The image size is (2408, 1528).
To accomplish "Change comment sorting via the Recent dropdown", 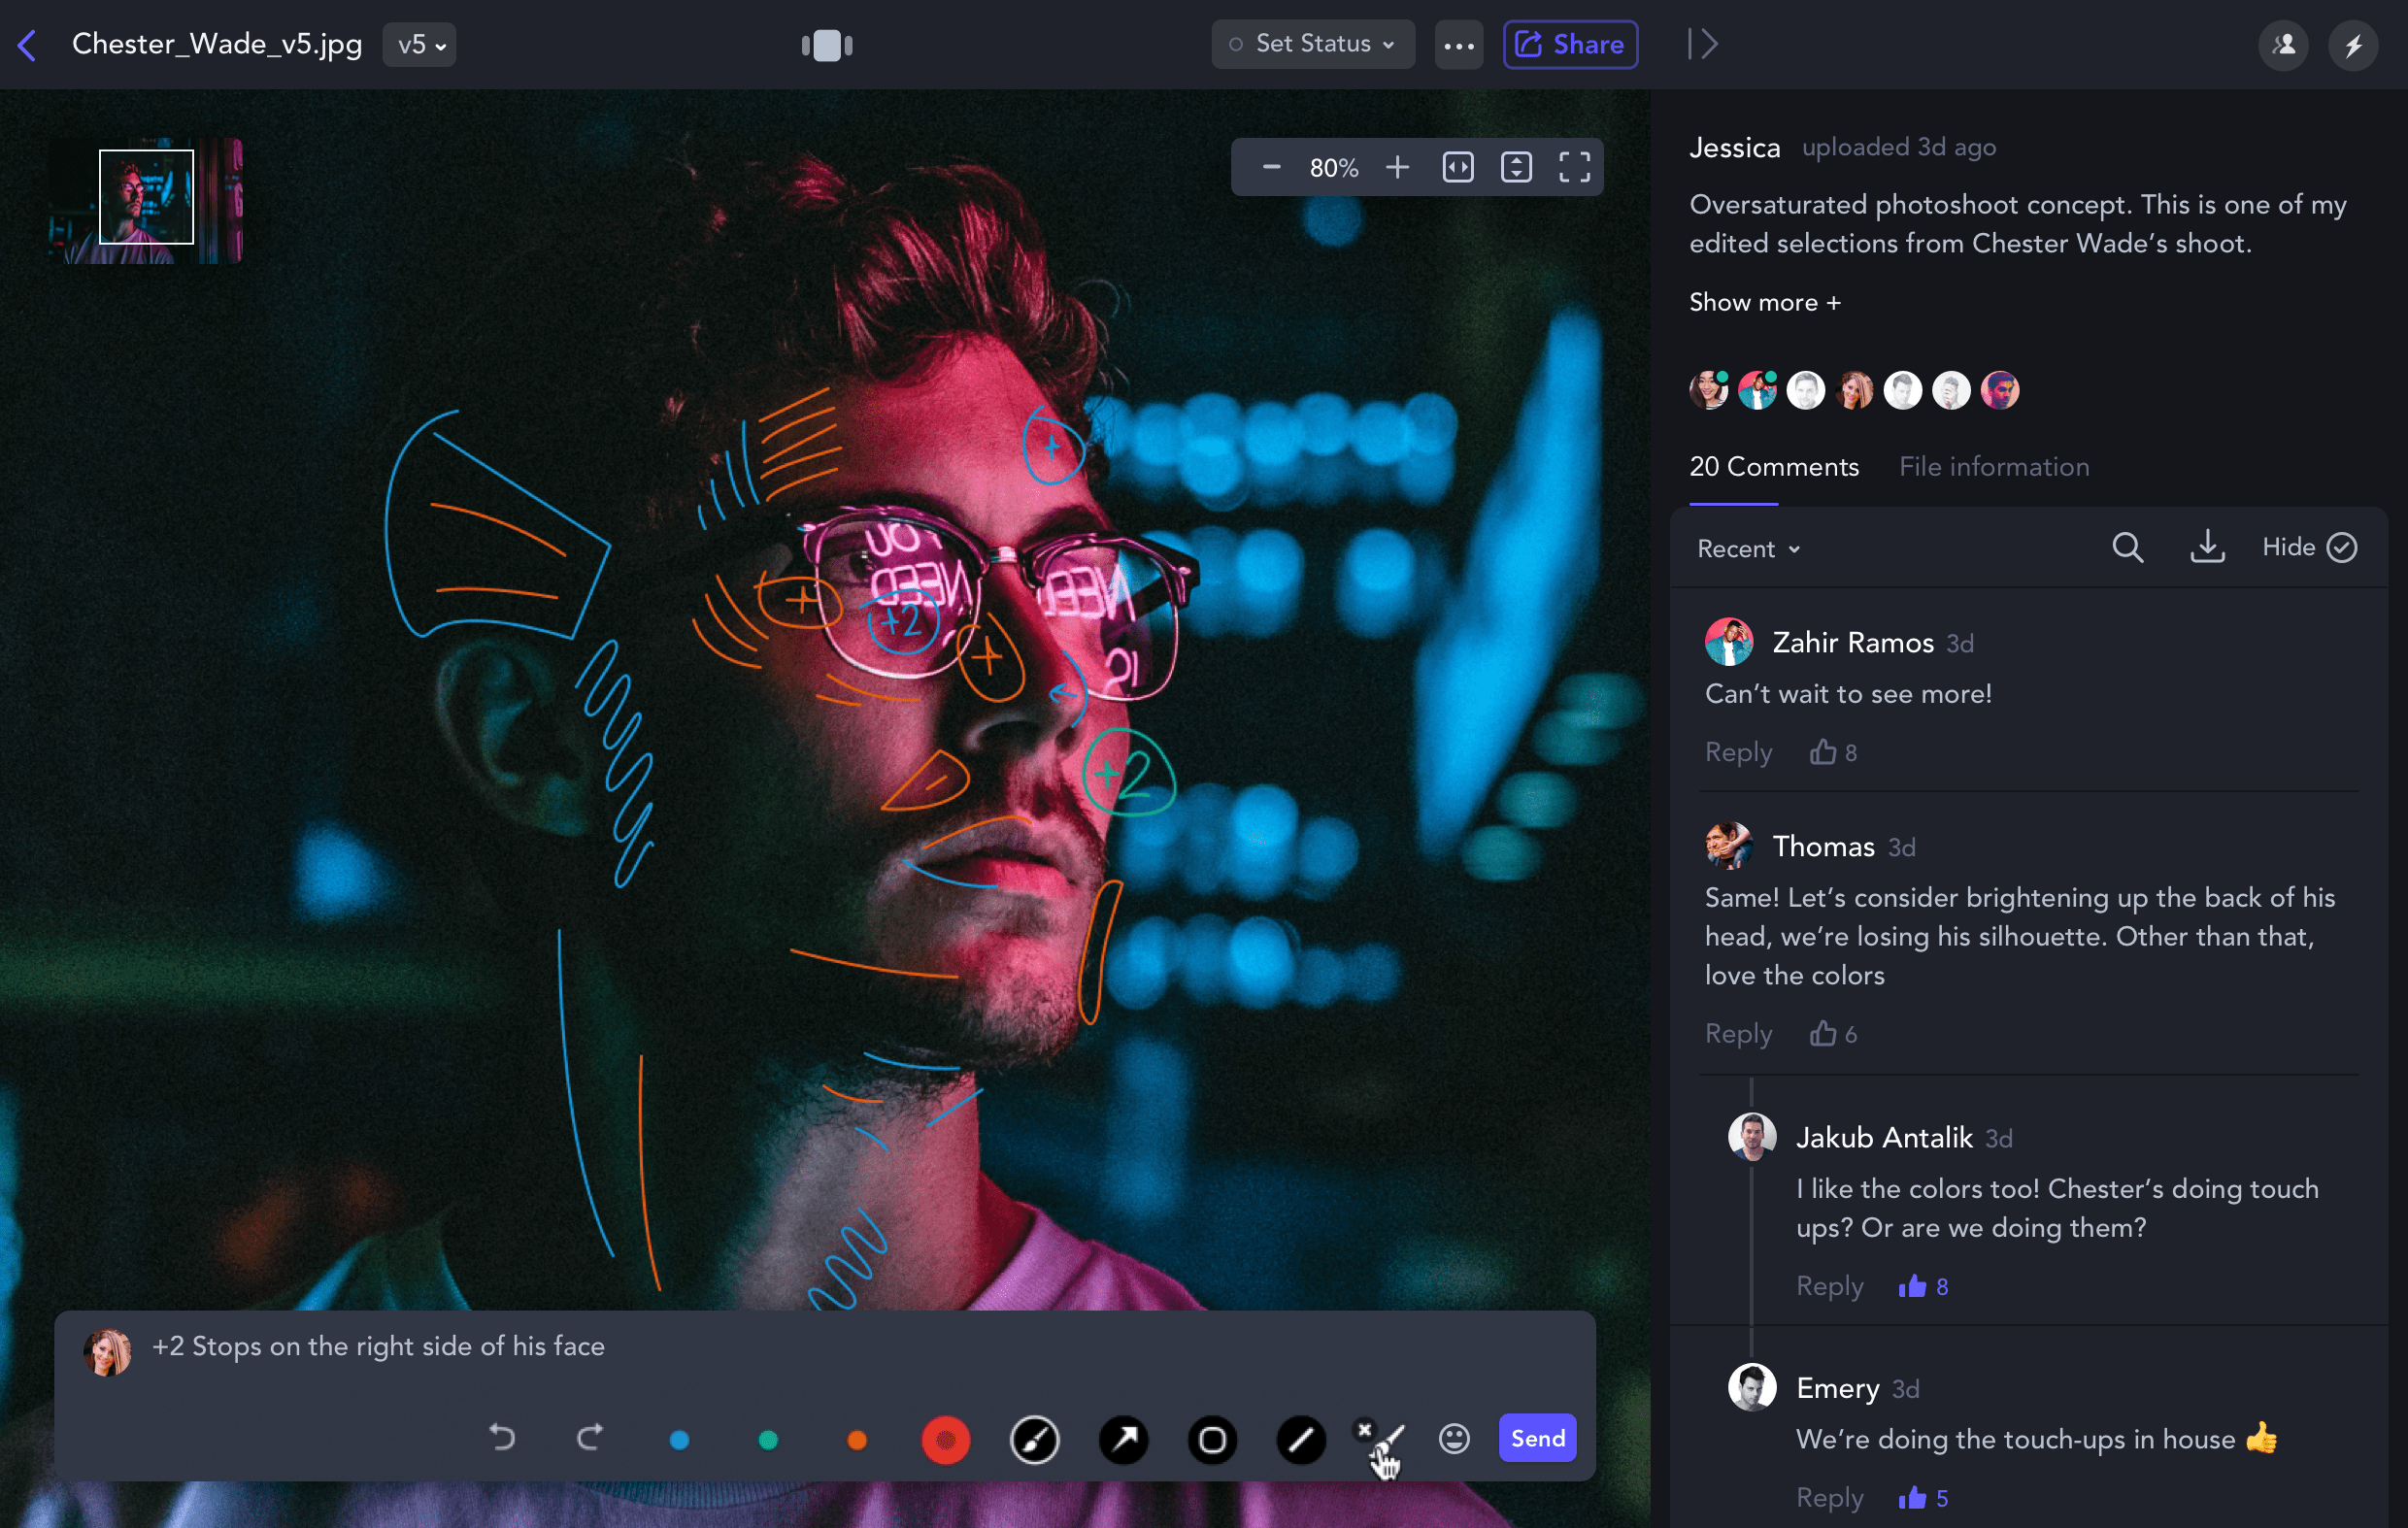I will point(1746,548).
